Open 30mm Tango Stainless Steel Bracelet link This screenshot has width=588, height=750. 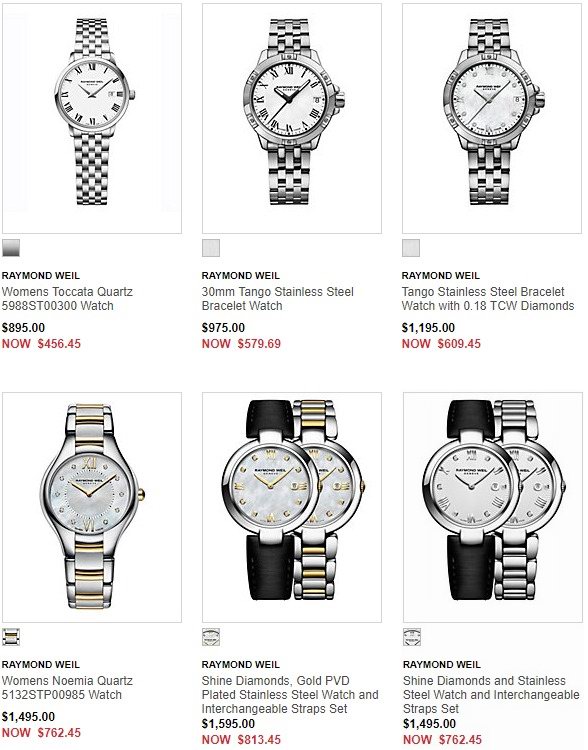[278, 298]
